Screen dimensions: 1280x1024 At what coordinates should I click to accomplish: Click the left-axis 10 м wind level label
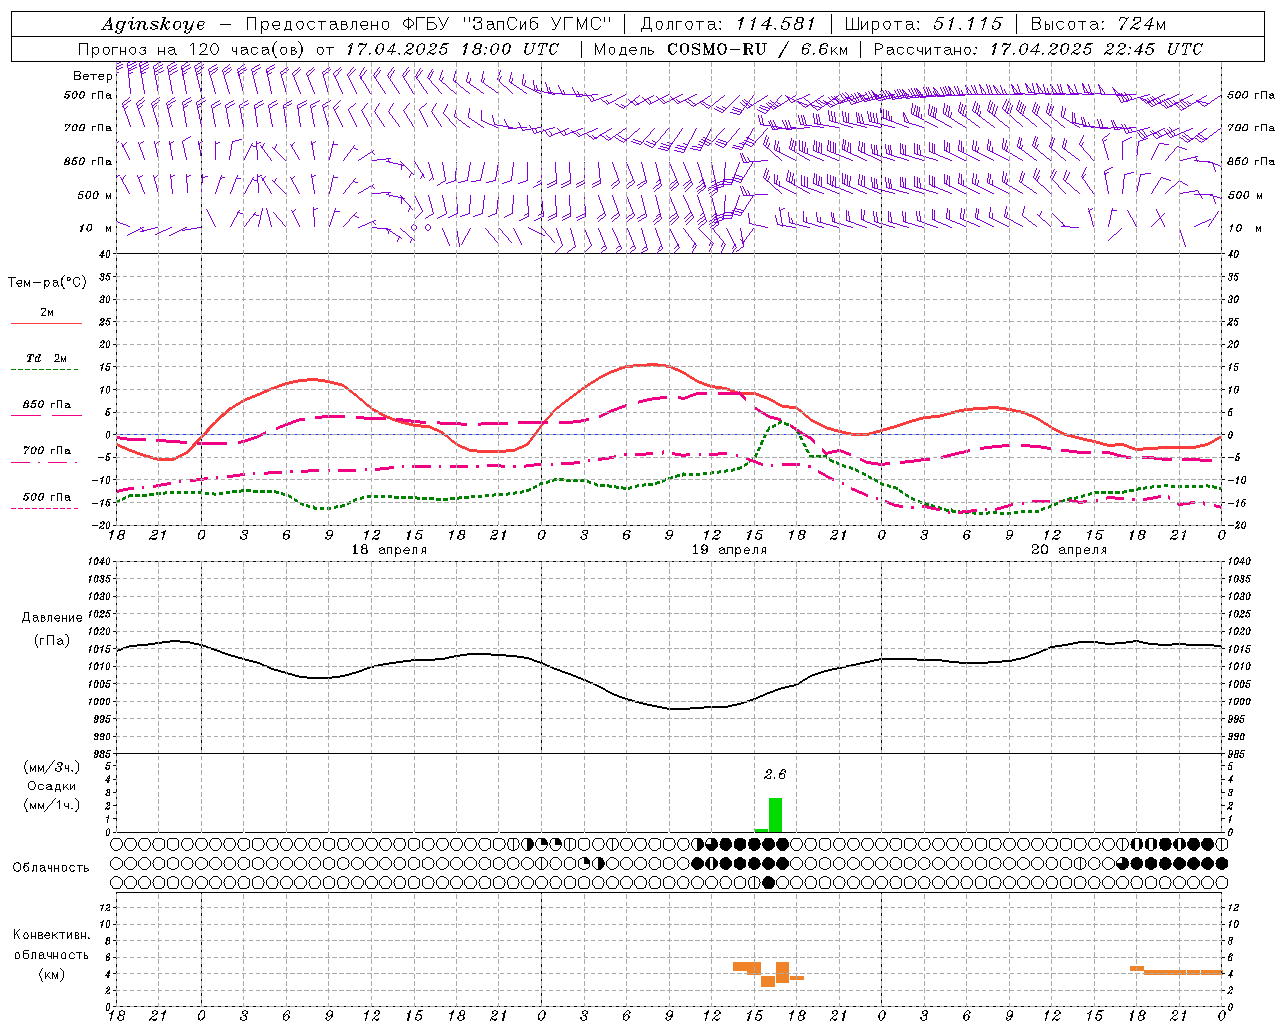click(x=95, y=228)
